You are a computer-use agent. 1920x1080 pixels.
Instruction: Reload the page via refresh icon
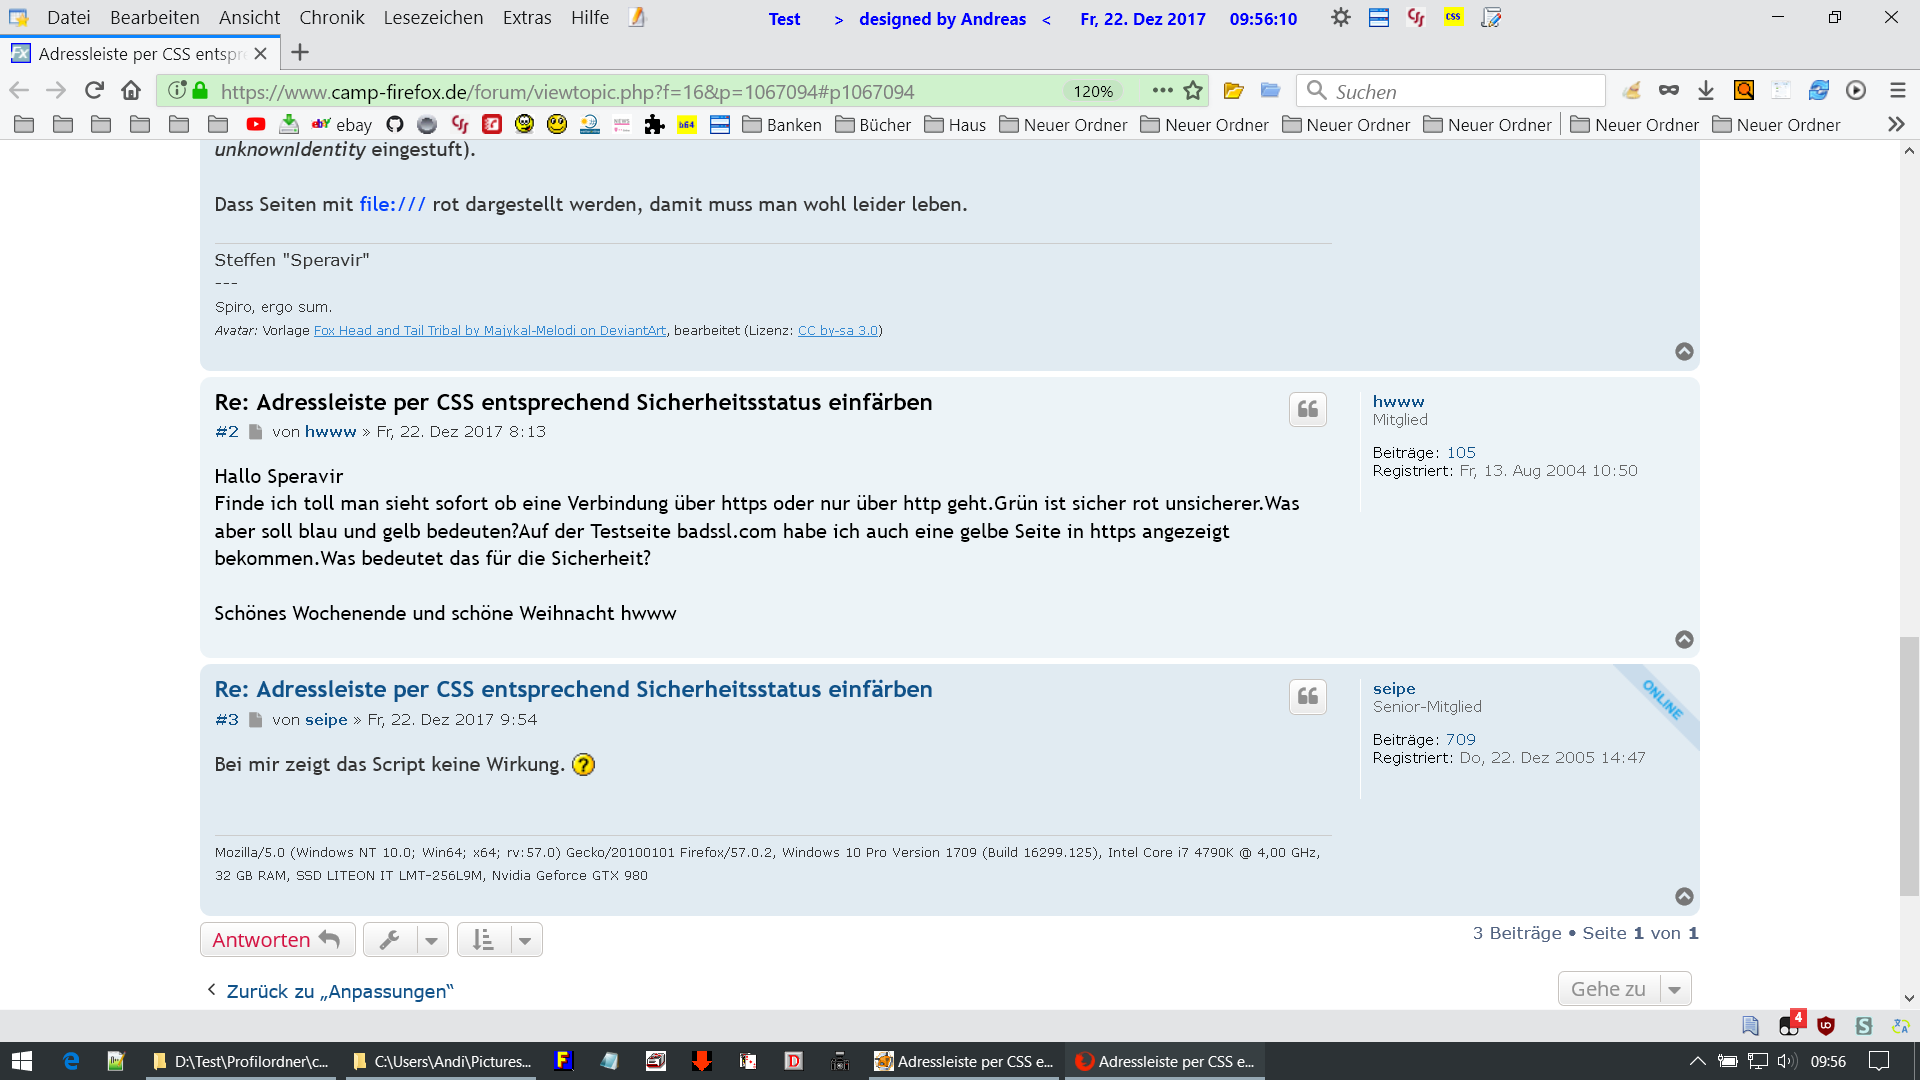94,91
